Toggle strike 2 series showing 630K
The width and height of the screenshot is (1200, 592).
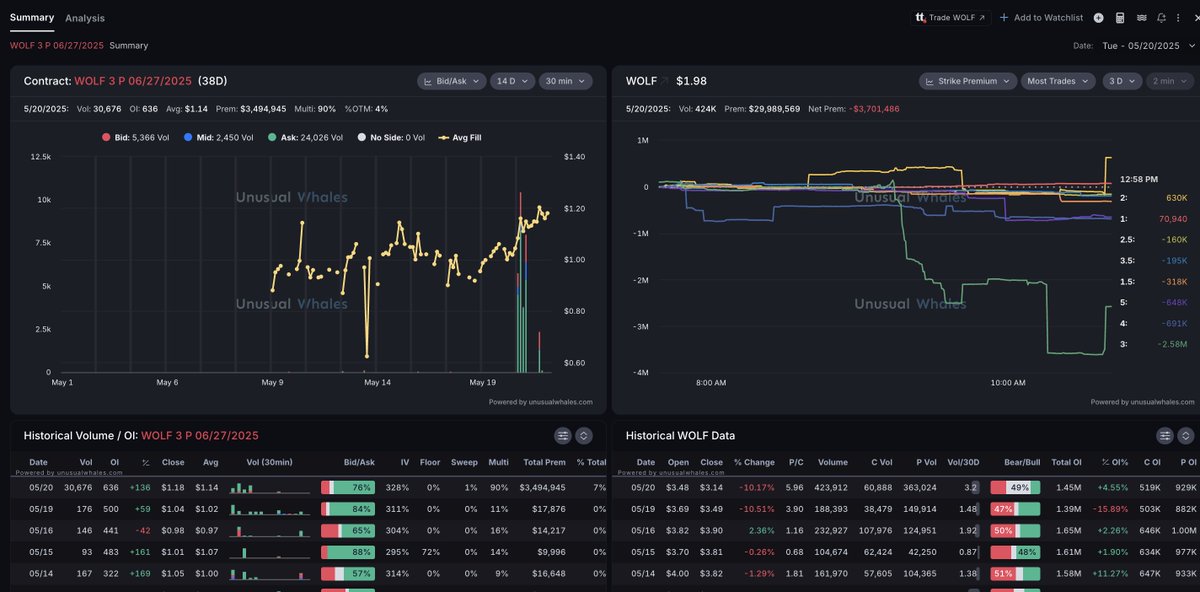(x=1153, y=198)
